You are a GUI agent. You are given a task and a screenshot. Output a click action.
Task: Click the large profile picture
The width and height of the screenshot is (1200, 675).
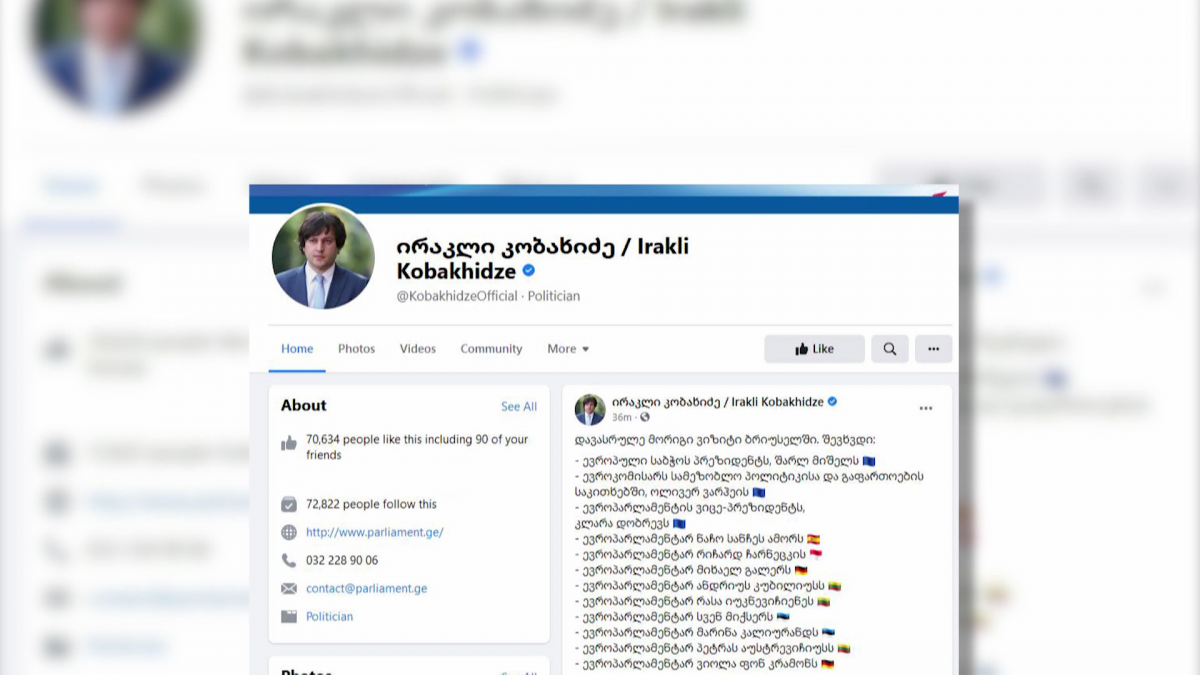click(x=323, y=257)
